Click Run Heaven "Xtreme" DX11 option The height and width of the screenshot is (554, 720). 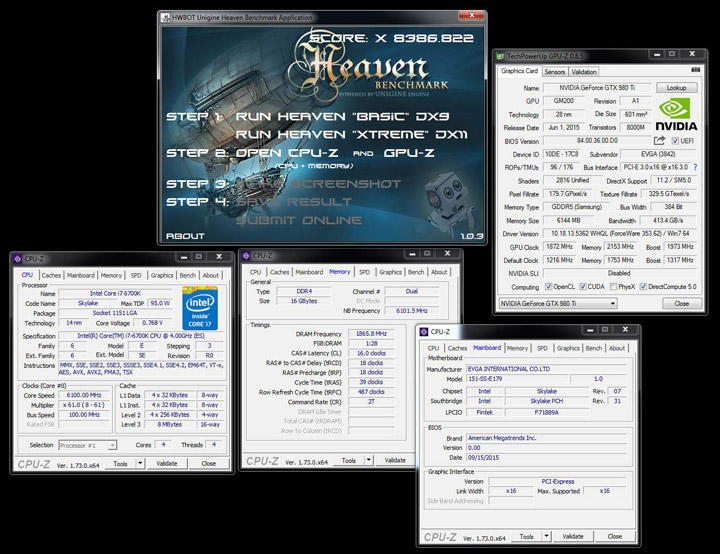(x=351, y=135)
